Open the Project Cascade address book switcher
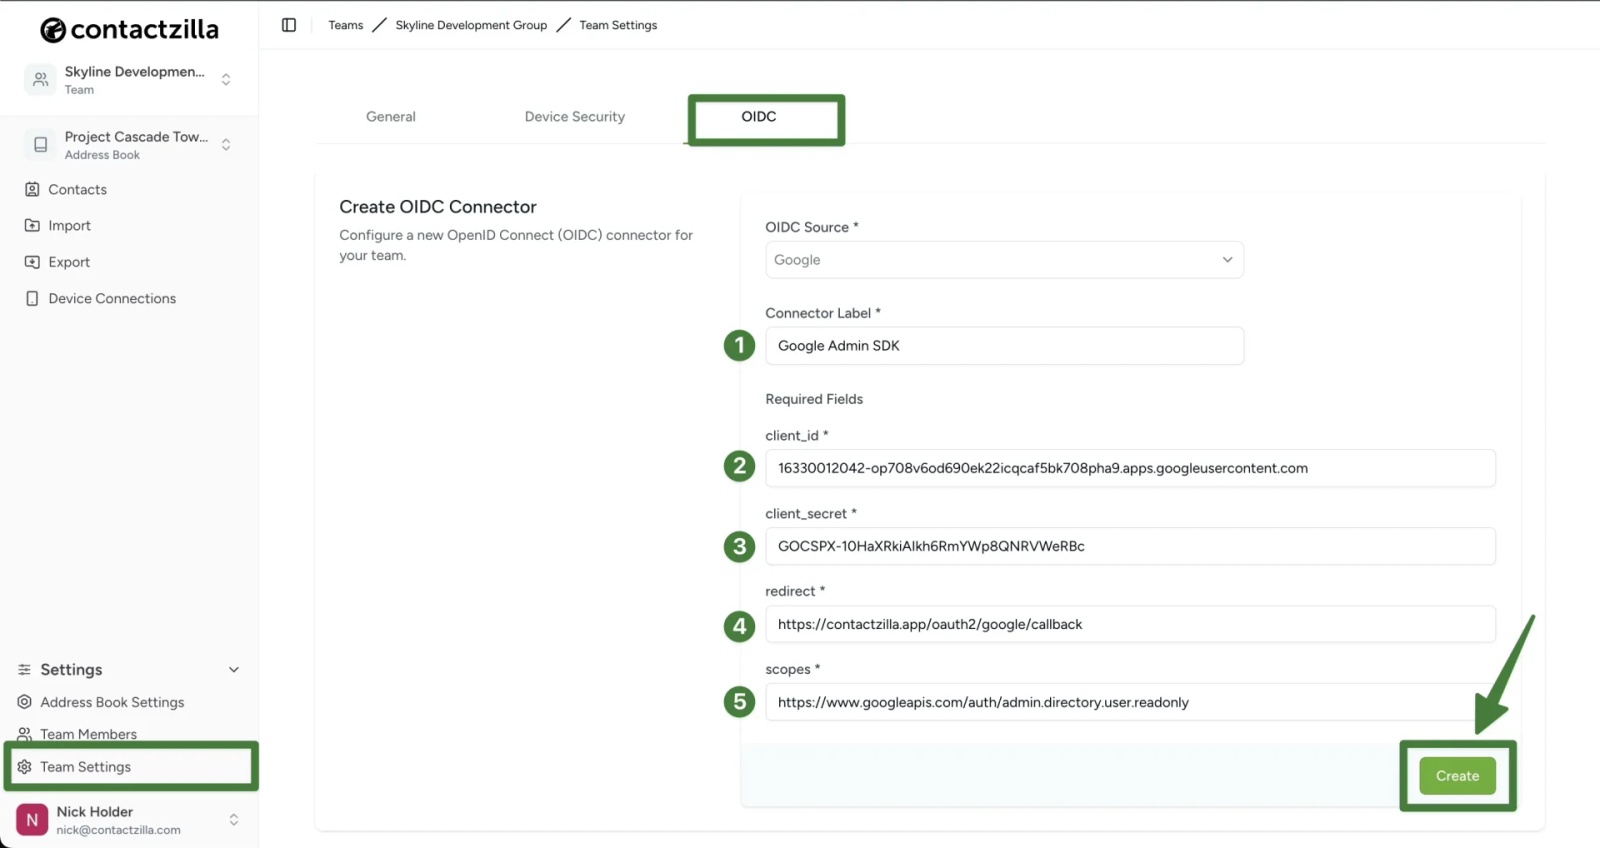The height and width of the screenshot is (848, 1600). pyautogui.click(x=226, y=144)
